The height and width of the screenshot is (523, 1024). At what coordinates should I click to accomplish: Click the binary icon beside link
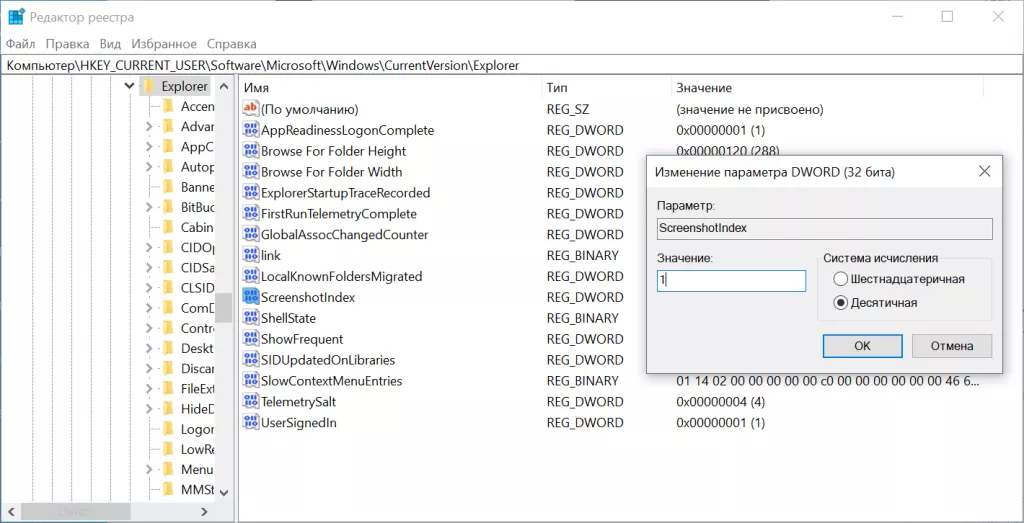click(251, 255)
